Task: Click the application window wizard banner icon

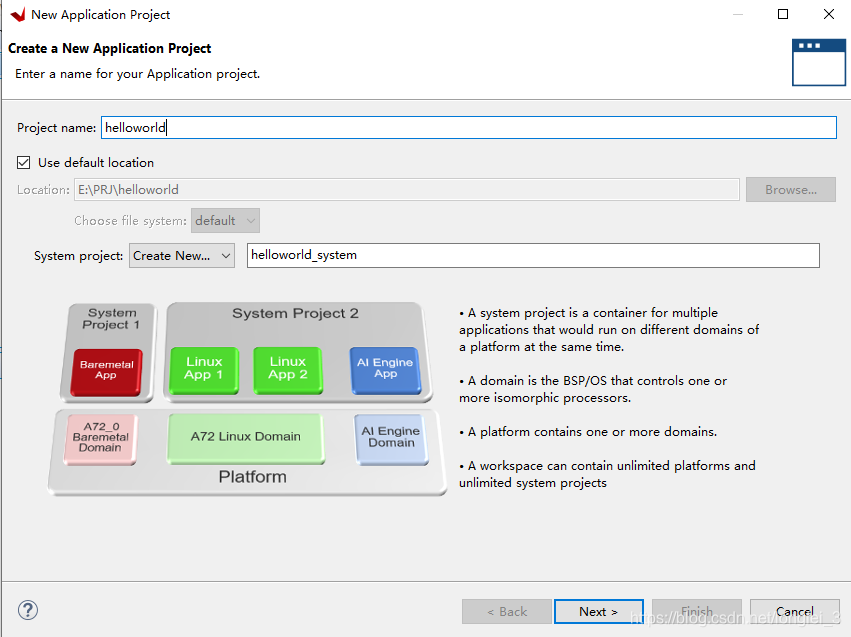Action: tap(818, 62)
